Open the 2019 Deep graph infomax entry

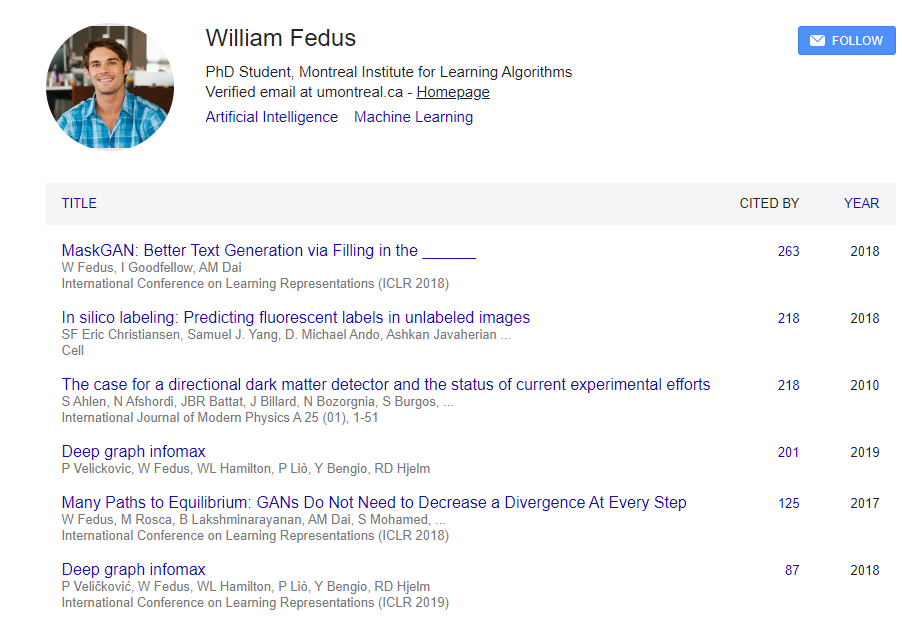click(x=133, y=452)
